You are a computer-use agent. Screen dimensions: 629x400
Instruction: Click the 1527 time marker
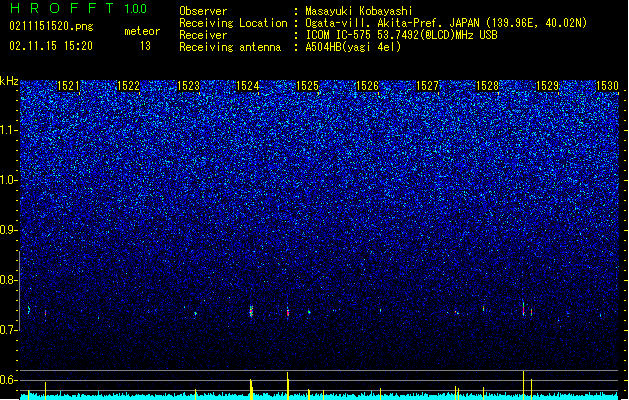pos(428,86)
